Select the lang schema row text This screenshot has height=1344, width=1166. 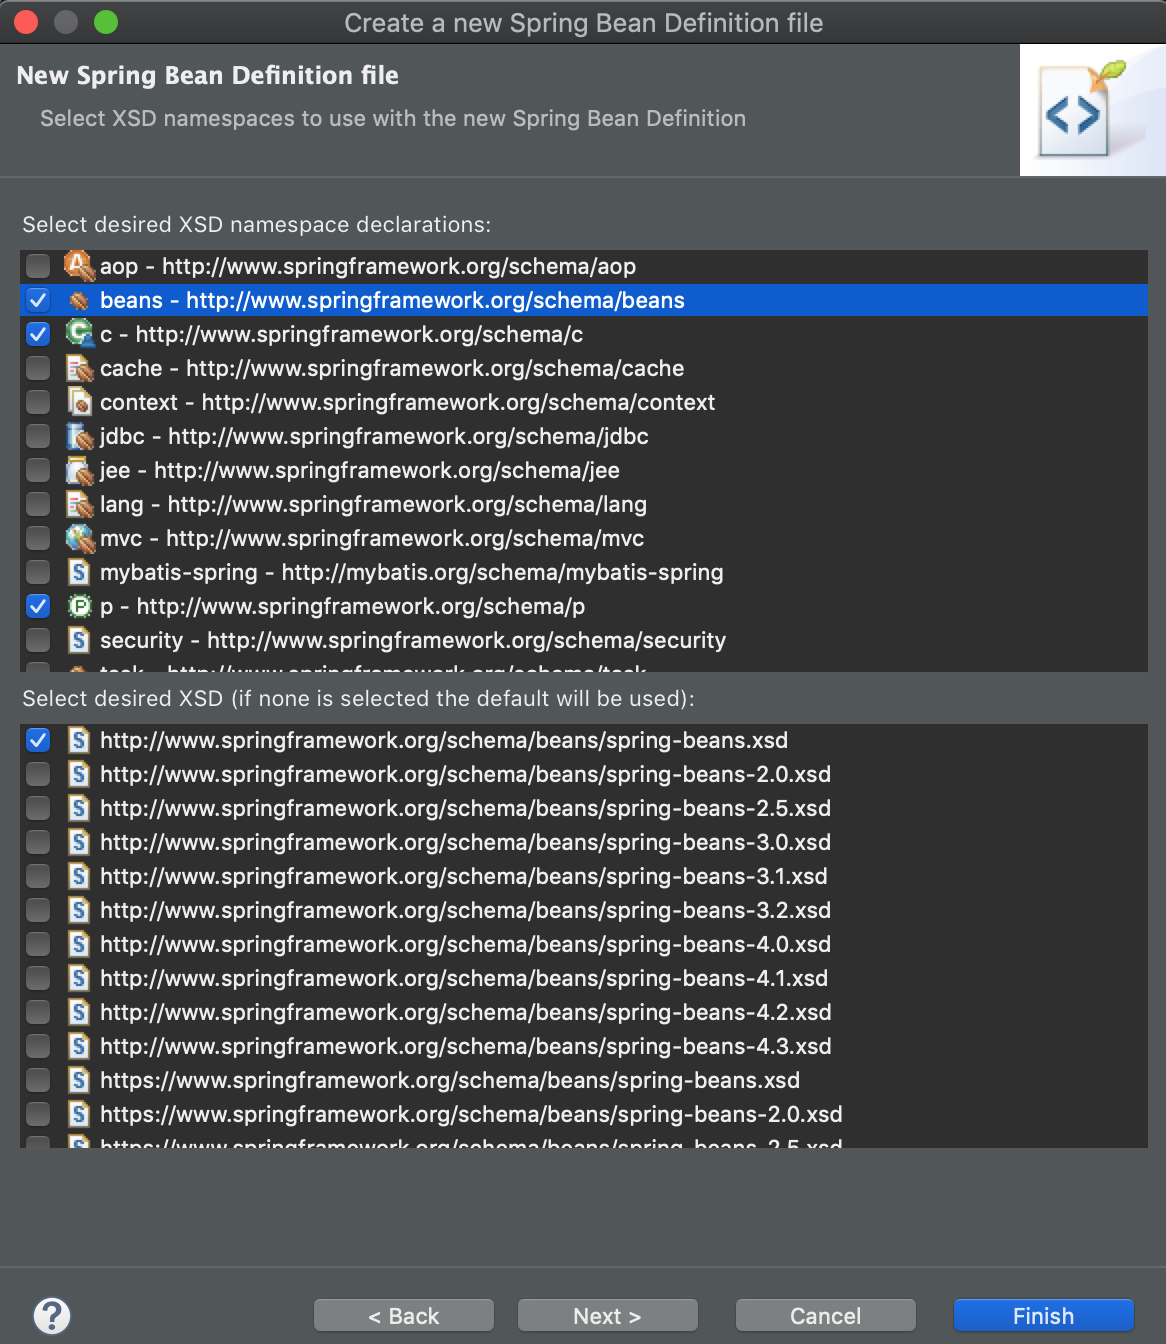(x=373, y=504)
